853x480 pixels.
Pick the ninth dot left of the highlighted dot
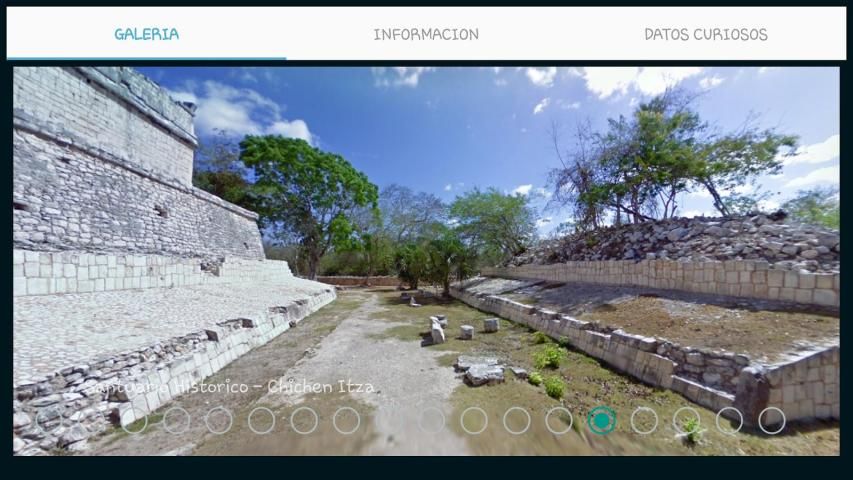coord(219,420)
